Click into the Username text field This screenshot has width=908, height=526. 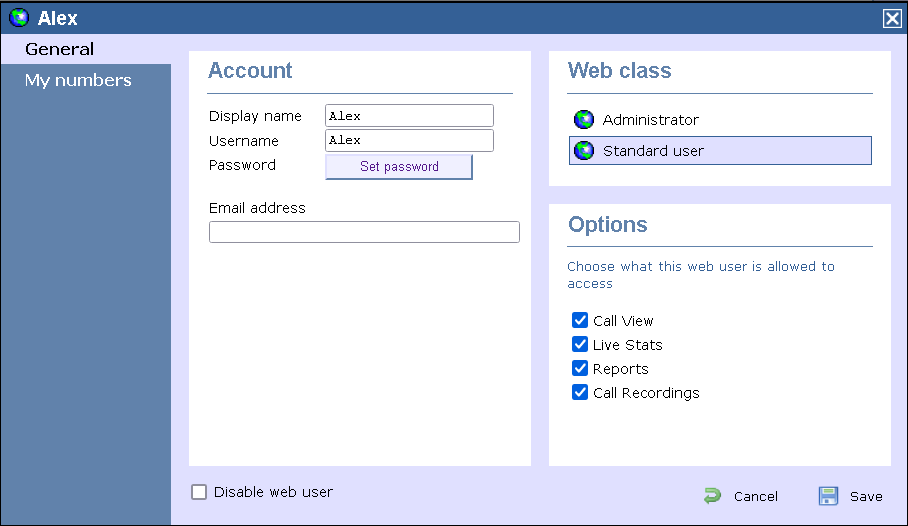click(409, 141)
